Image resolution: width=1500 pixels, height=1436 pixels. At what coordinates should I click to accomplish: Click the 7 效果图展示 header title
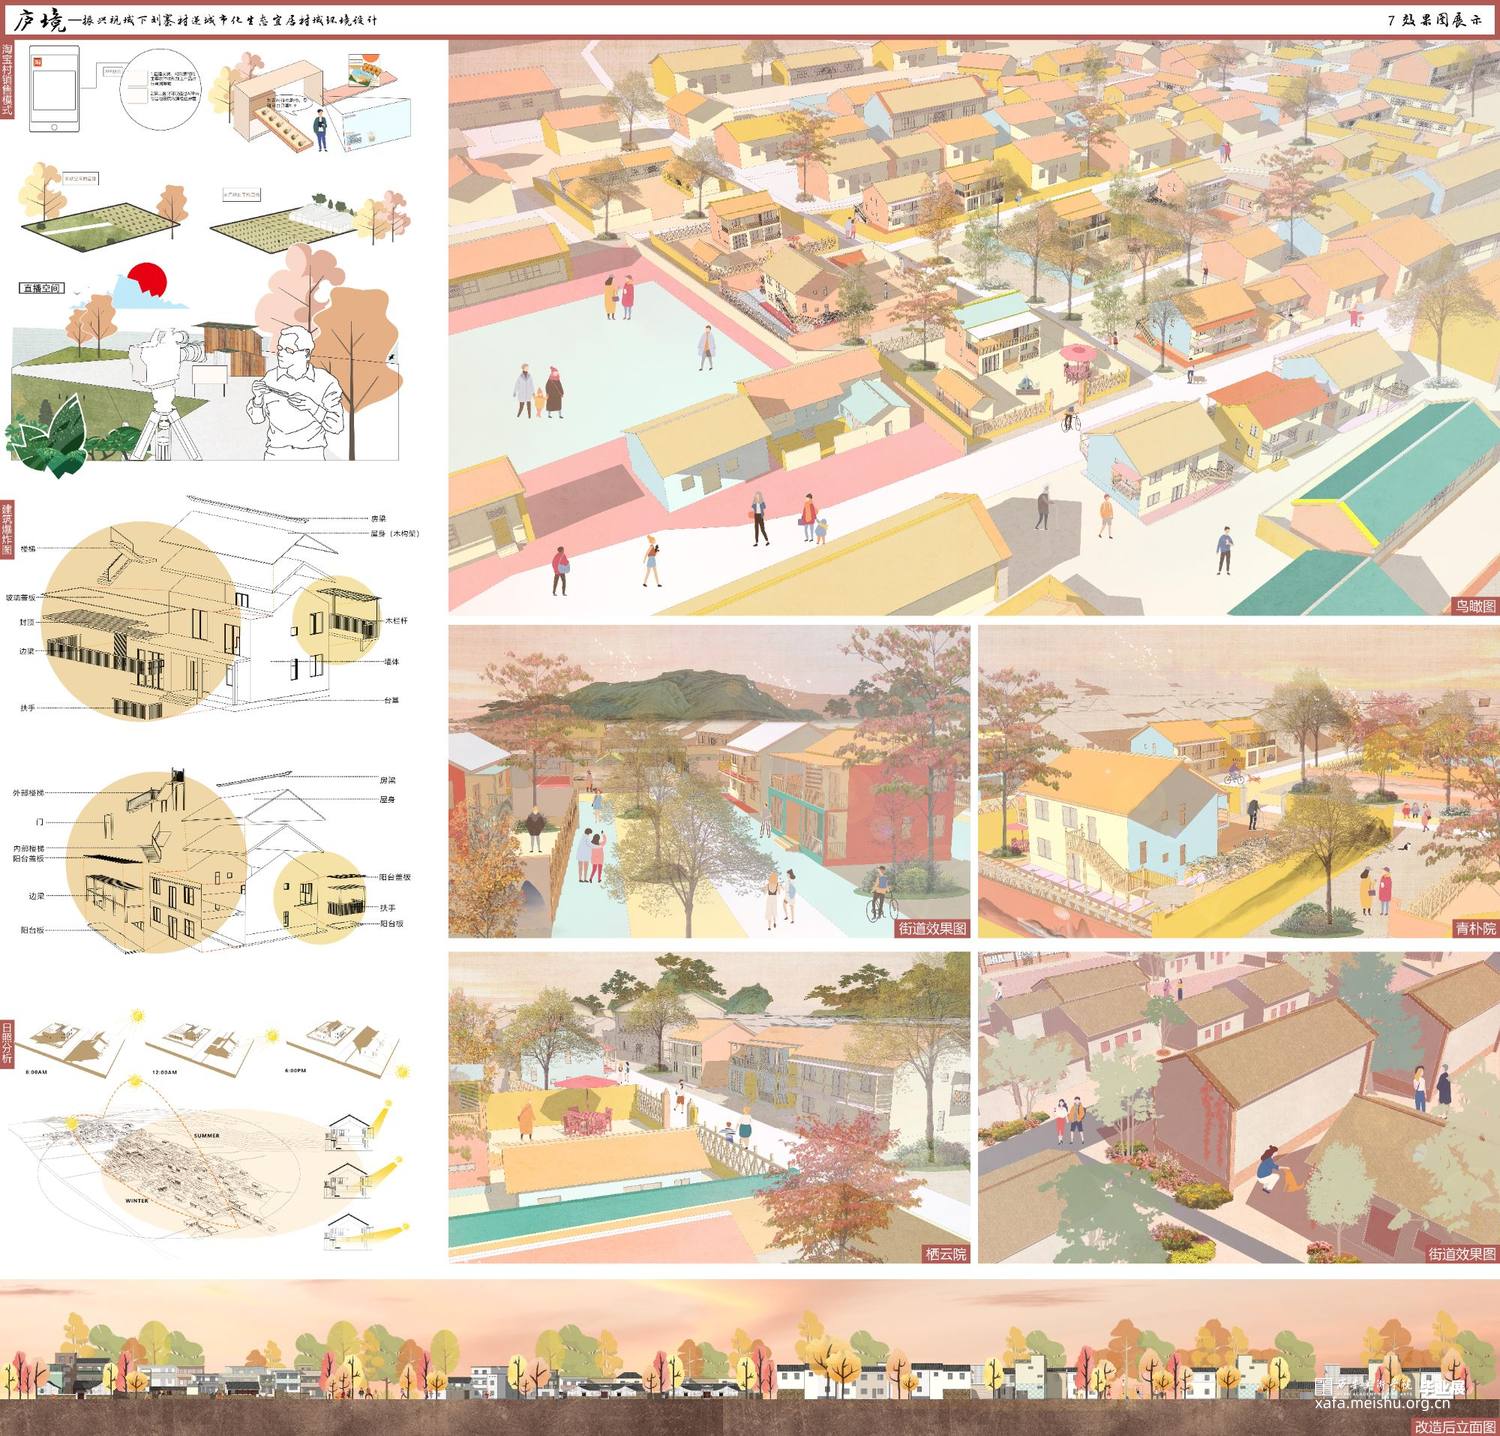click(x=1434, y=19)
